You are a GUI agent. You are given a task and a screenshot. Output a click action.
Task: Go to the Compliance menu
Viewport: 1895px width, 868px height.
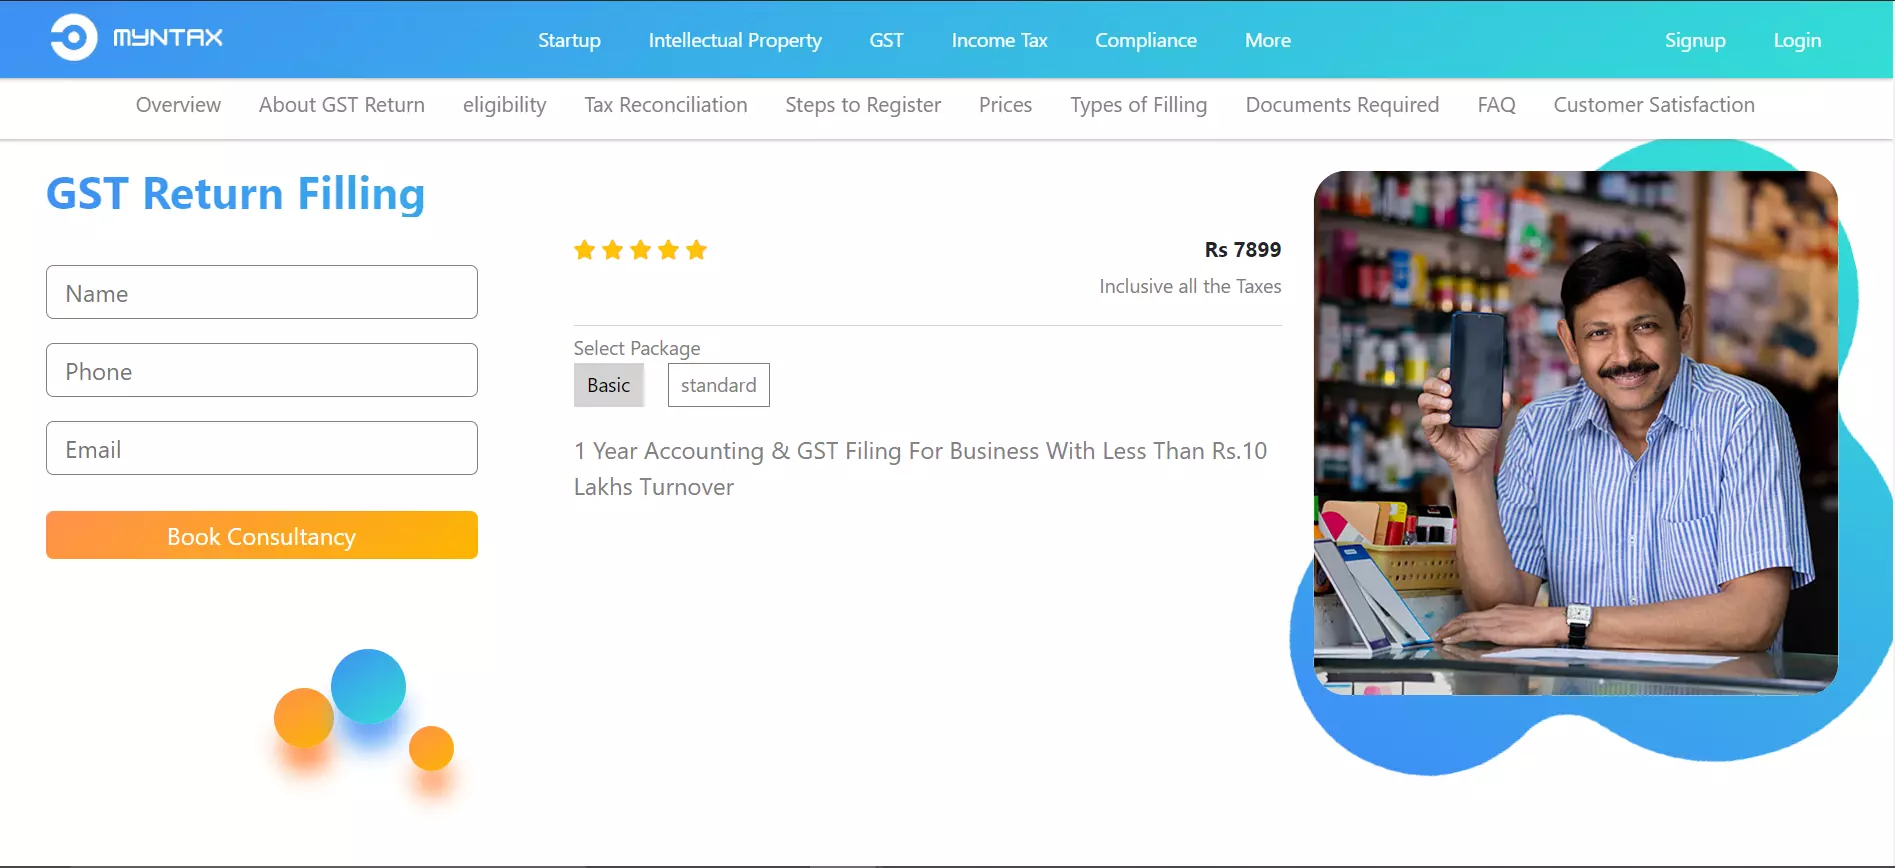click(1146, 40)
